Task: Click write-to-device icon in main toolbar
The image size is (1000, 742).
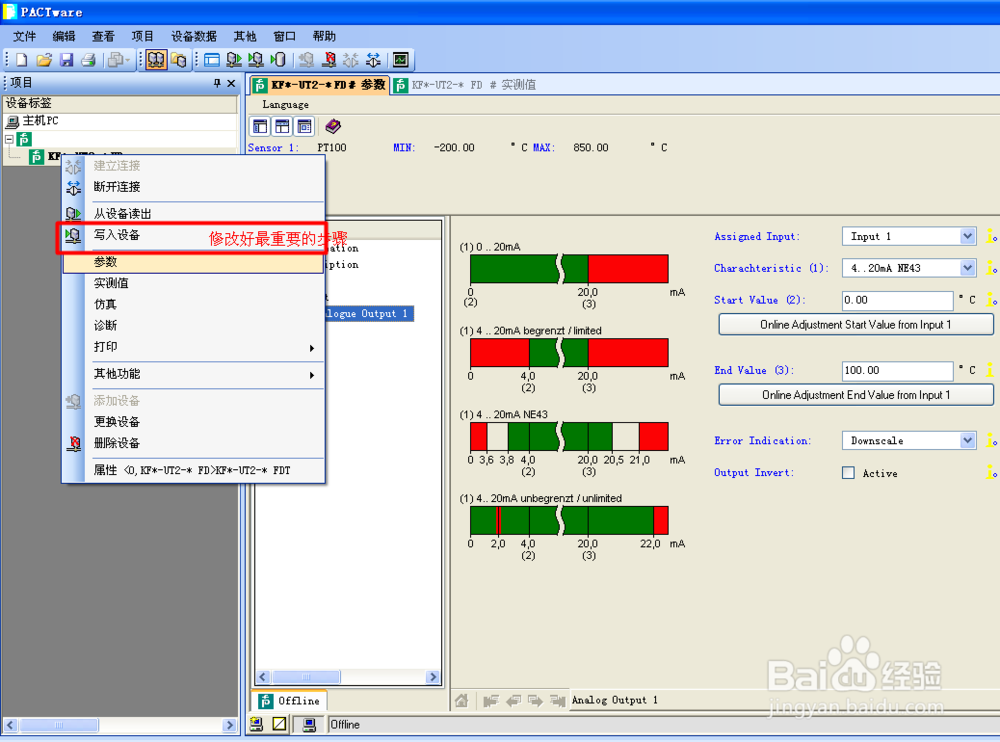Action: pyautogui.click(x=256, y=60)
